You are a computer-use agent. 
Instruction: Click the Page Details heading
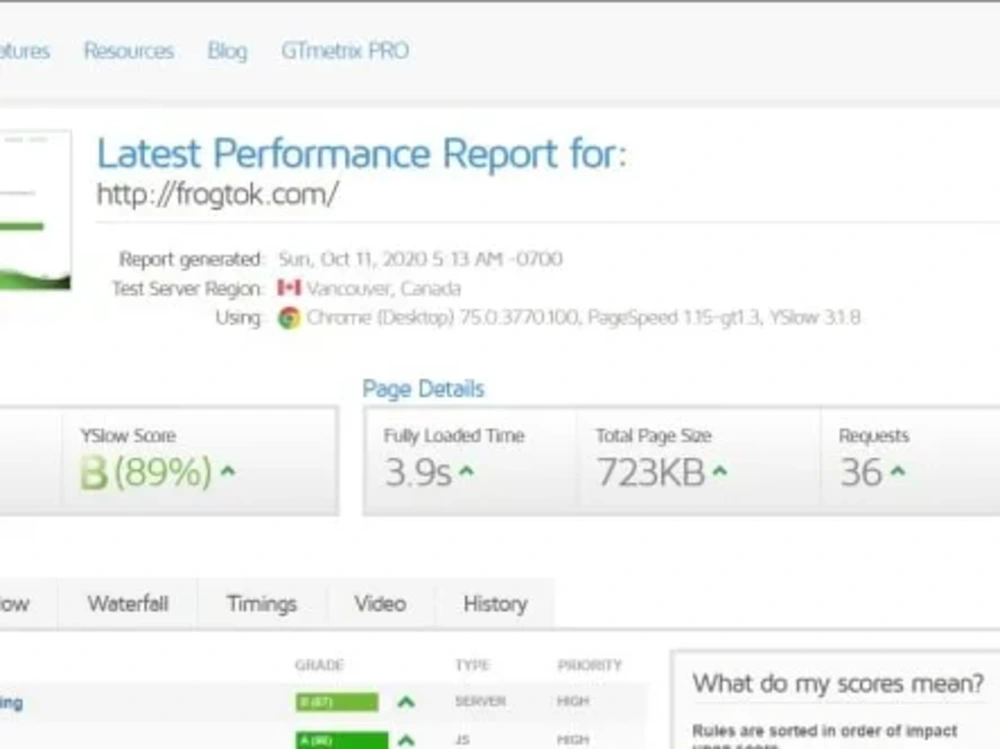pos(423,389)
